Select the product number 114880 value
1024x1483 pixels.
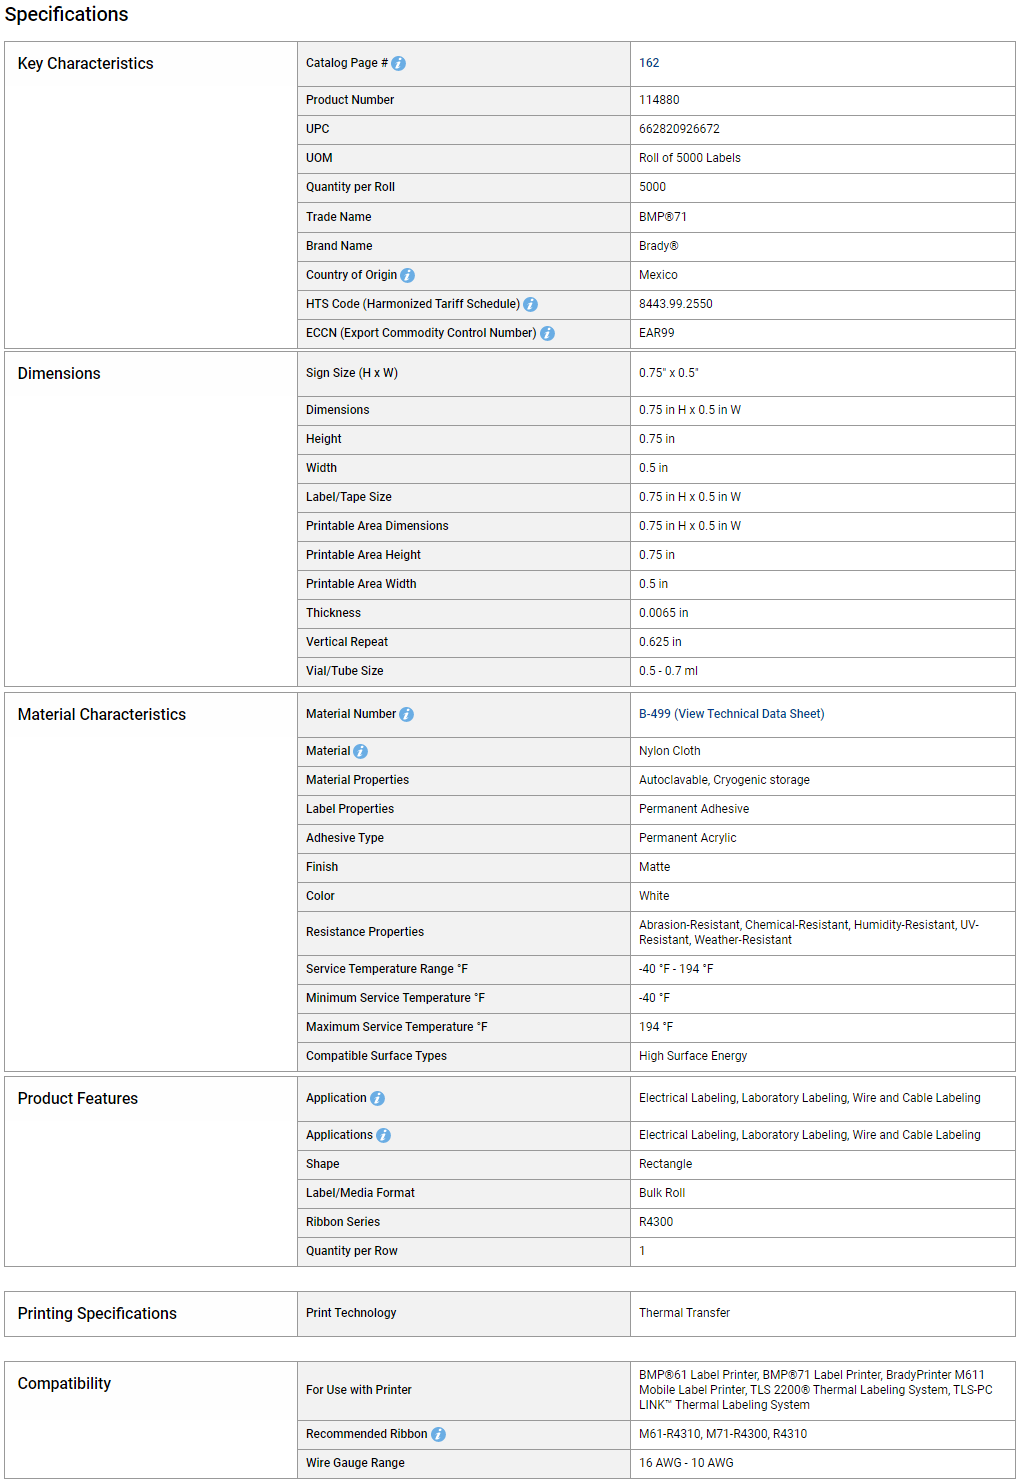659,100
